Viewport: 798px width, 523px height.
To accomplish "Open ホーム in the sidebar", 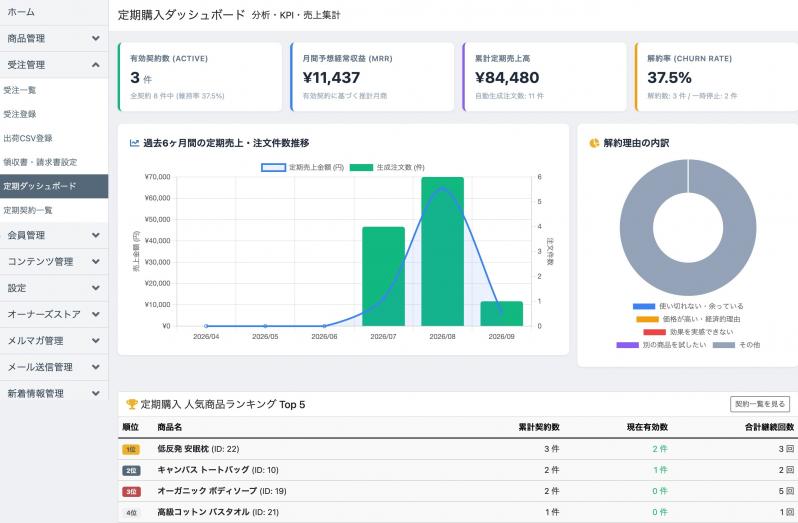I will [54, 12].
